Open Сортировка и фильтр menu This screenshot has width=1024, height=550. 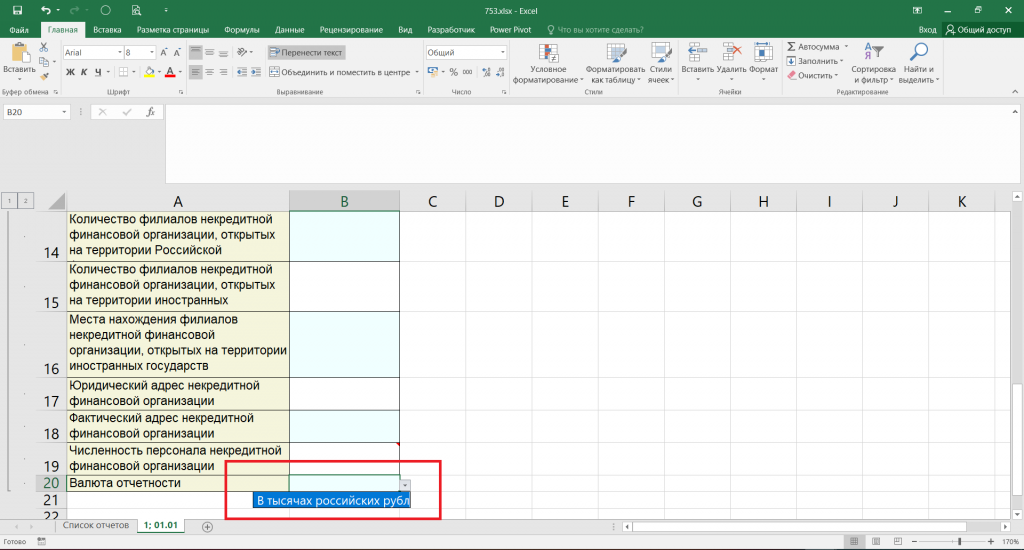[x=873, y=63]
